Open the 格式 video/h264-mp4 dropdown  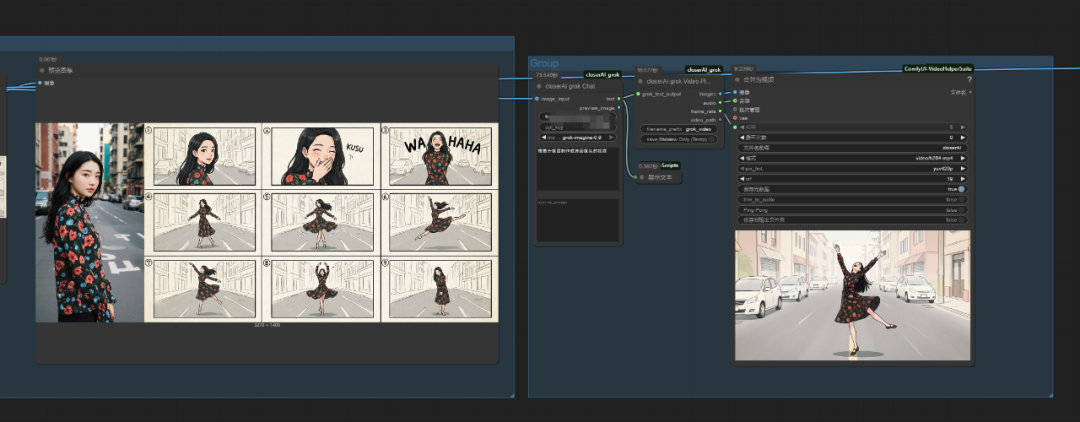point(852,158)
